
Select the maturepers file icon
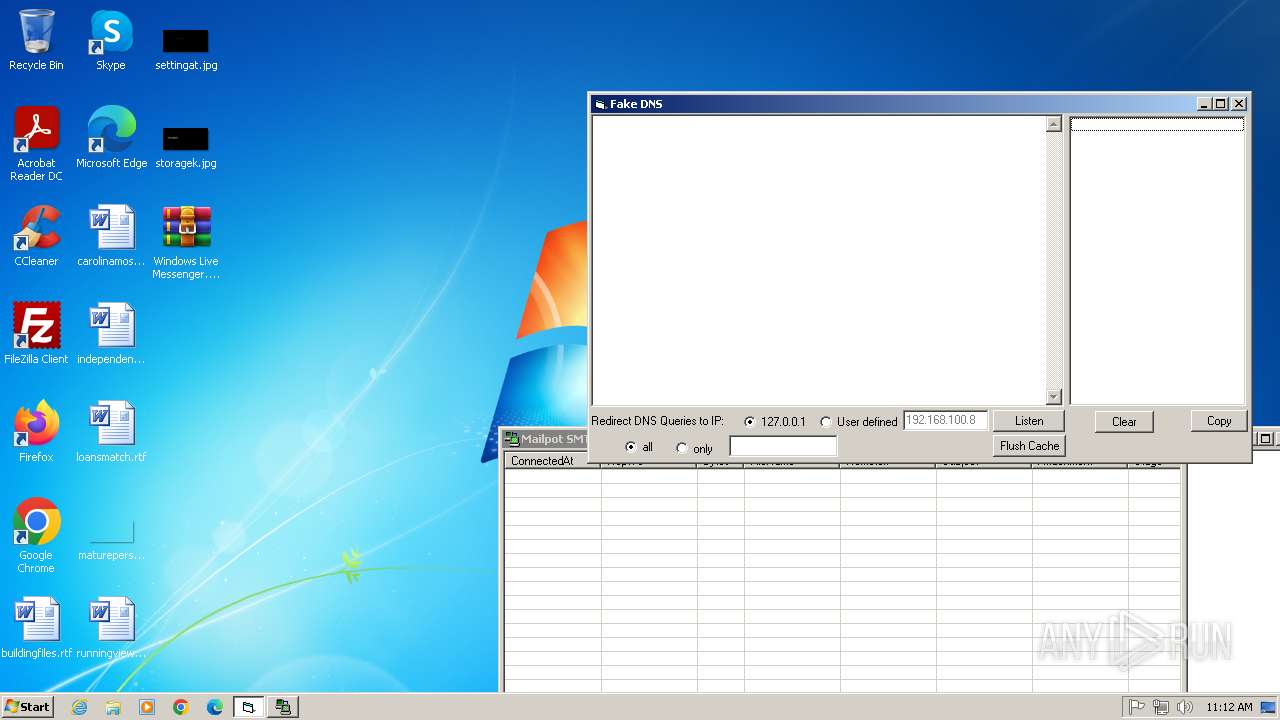(111, 538)
